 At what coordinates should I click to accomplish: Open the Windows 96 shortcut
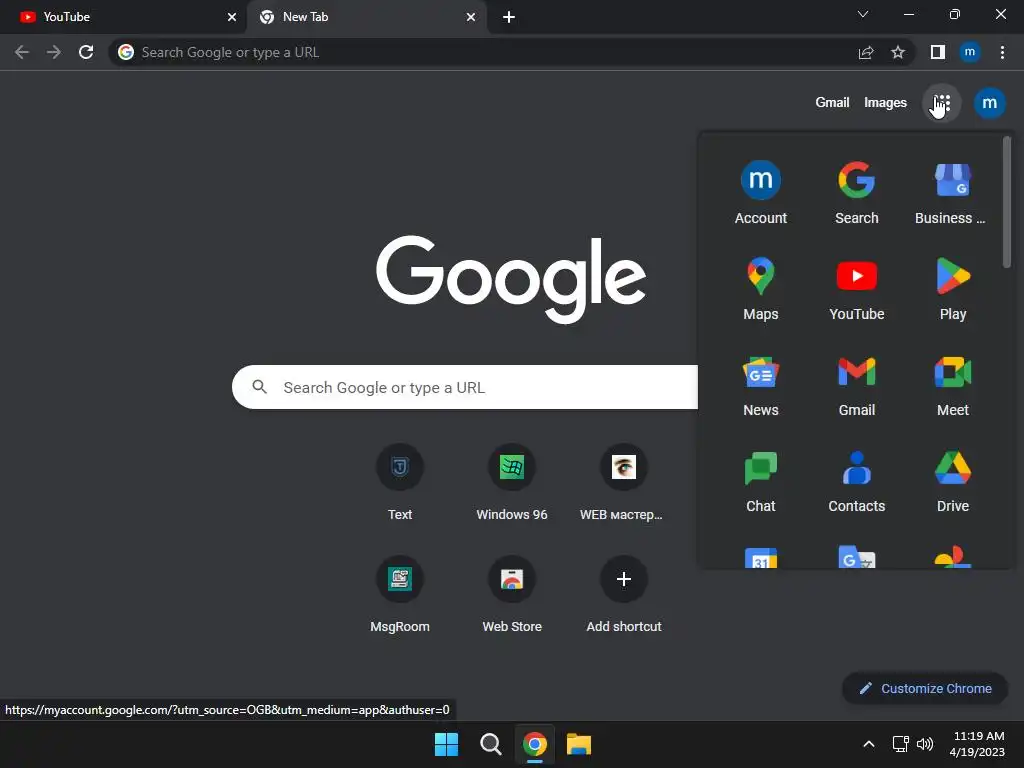[511, 483]
